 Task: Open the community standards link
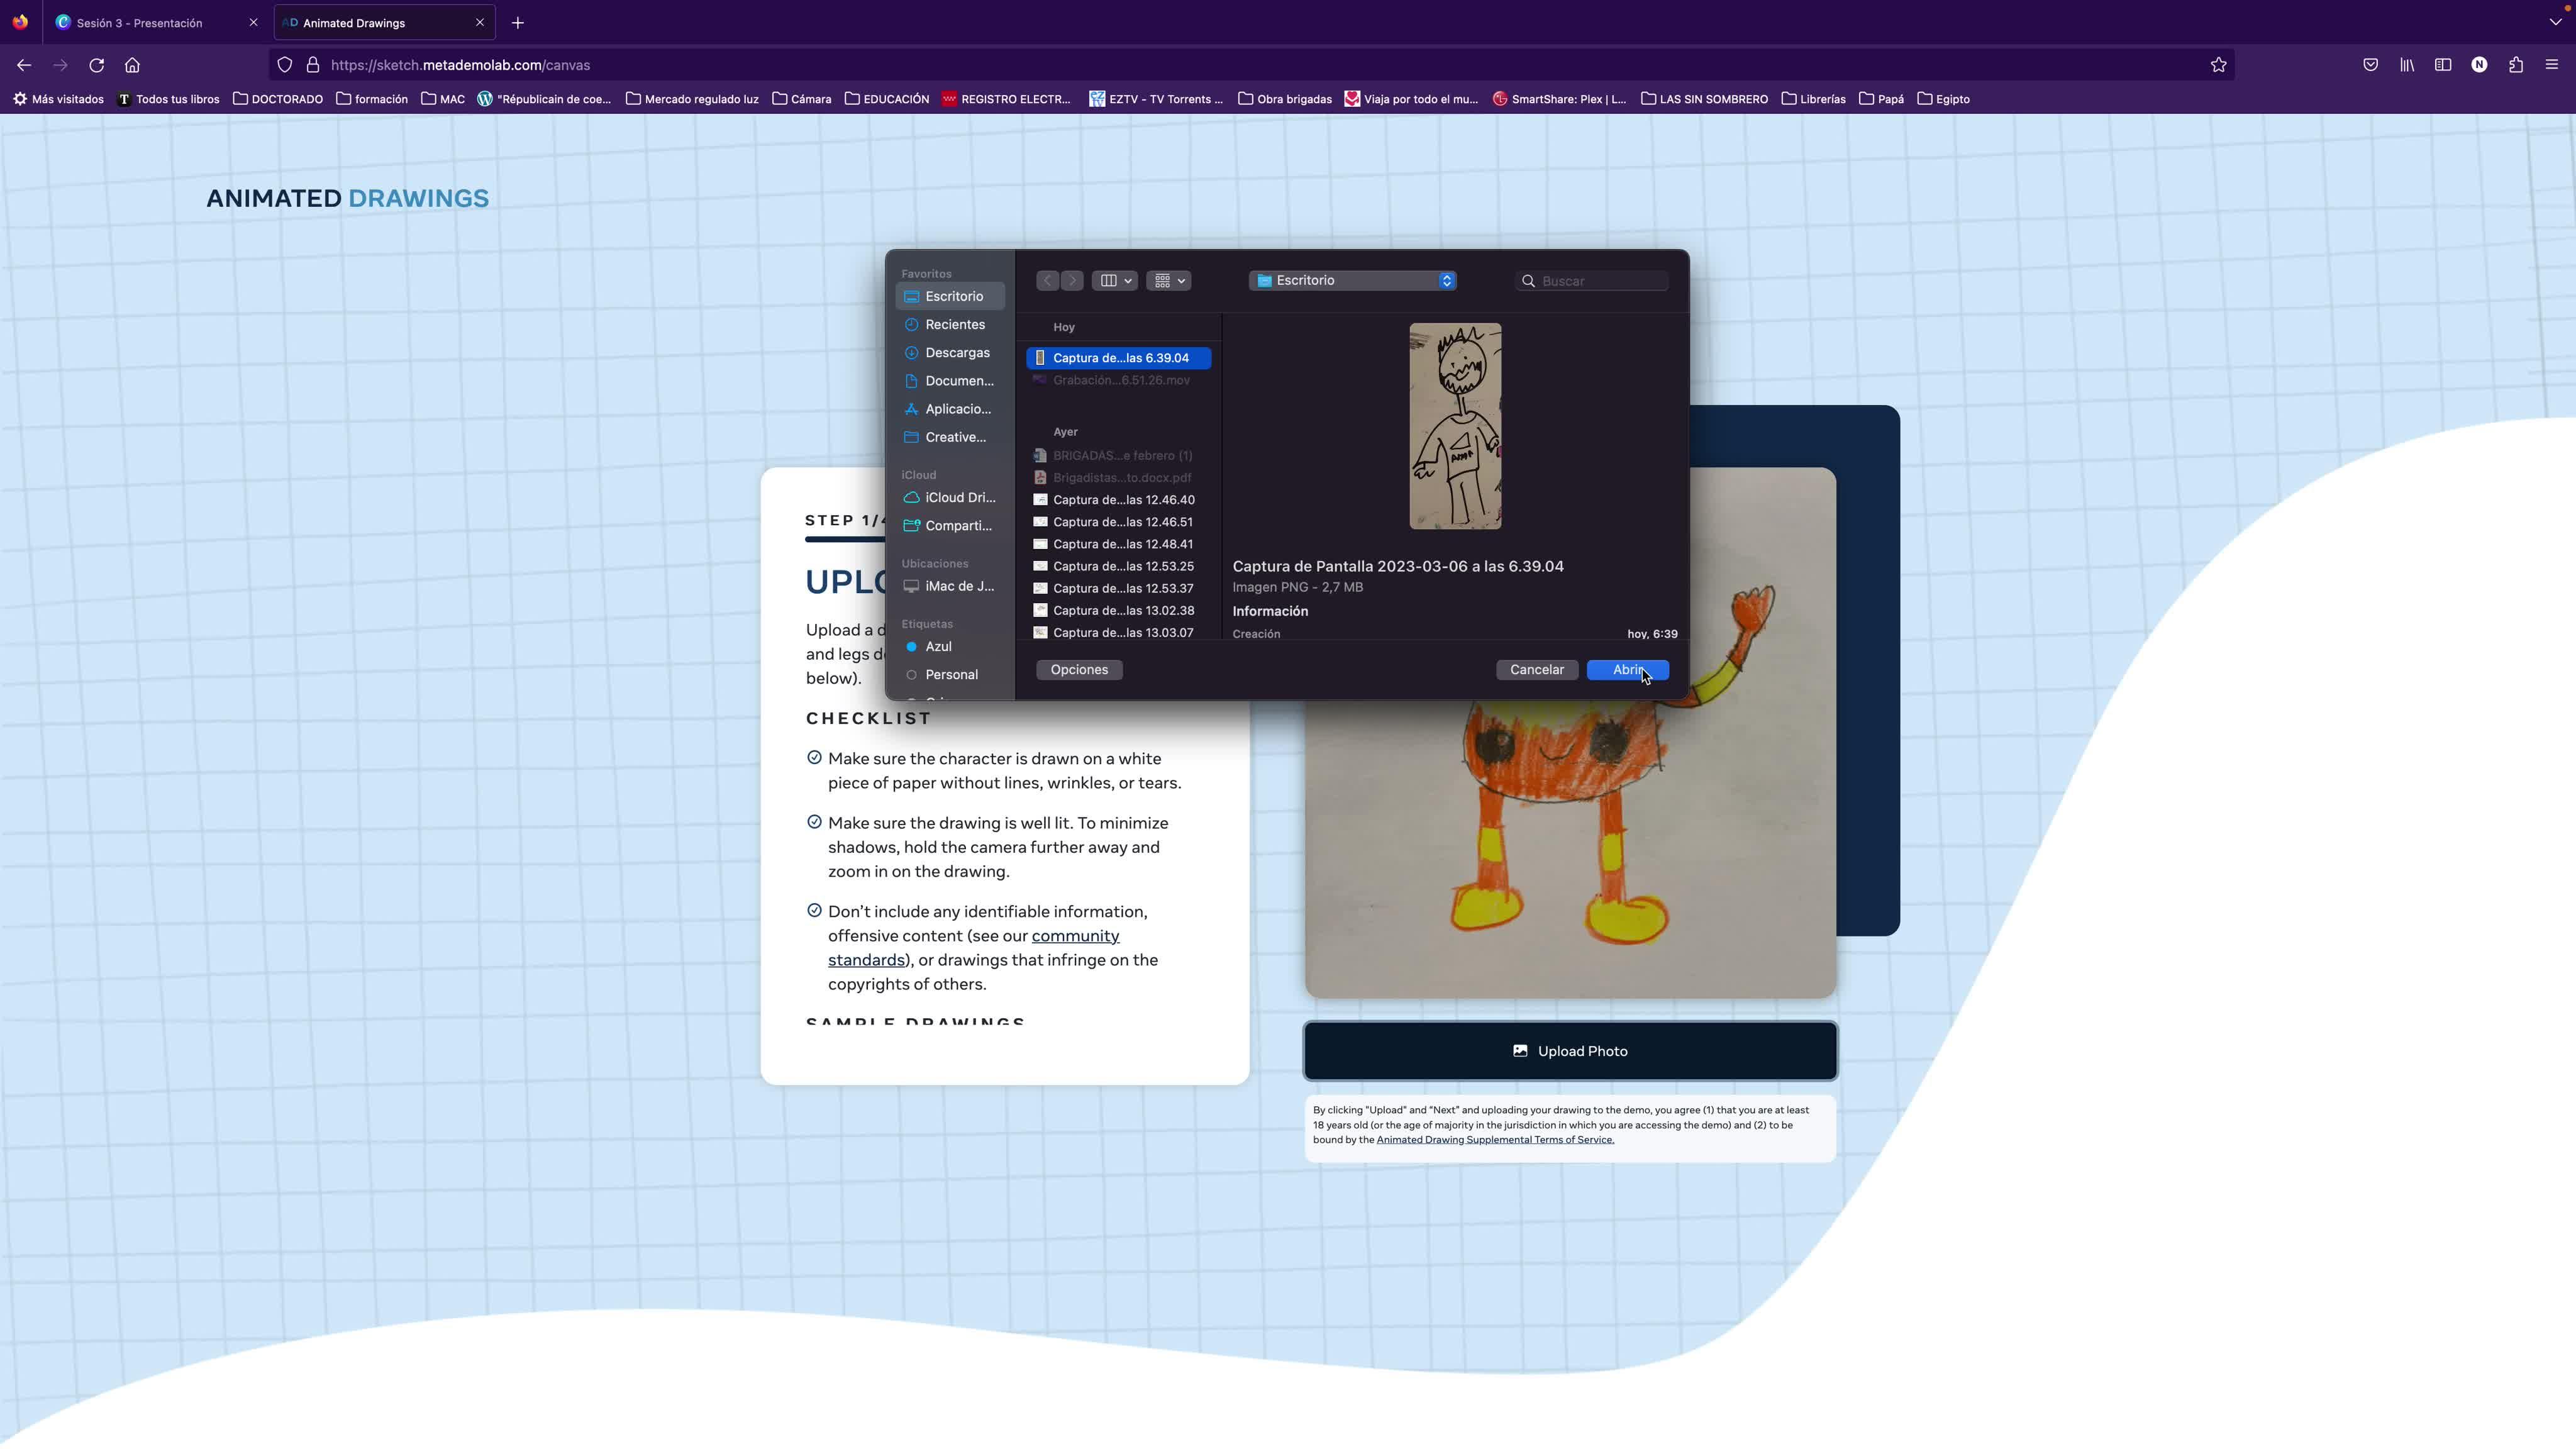coord(1074,936)
